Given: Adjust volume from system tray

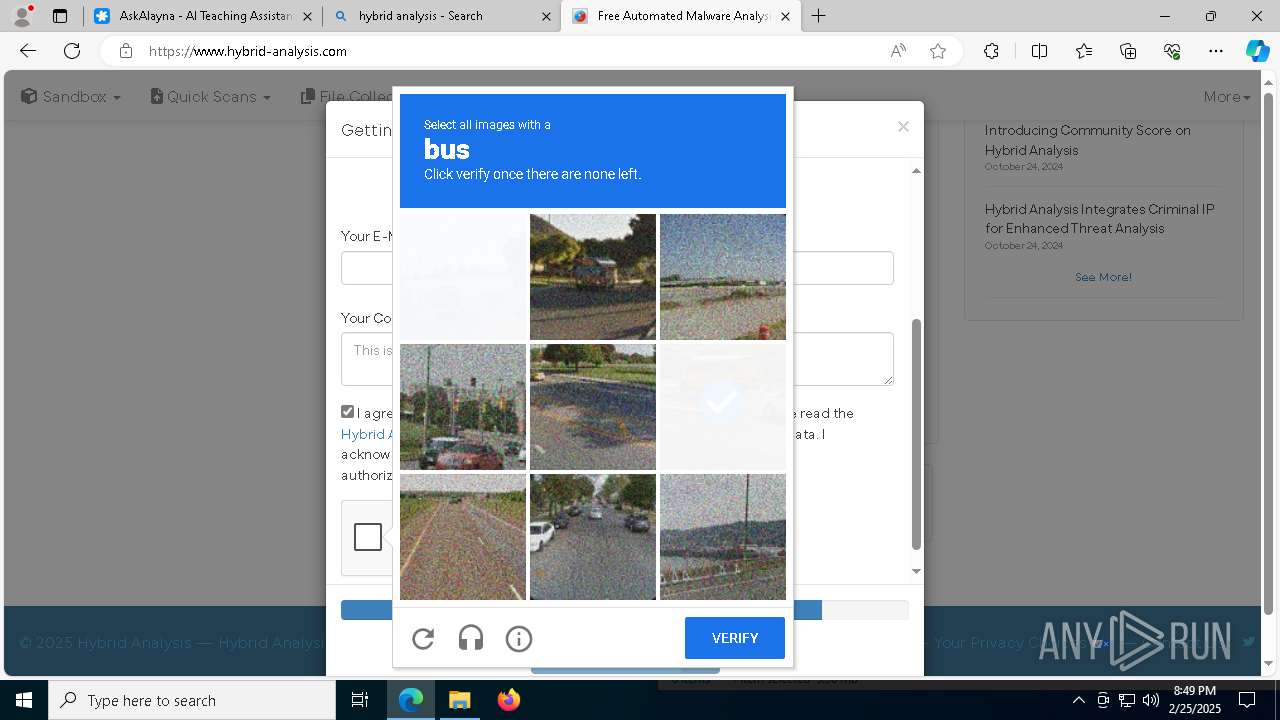Looking at the screenshot, I should (x=1151, y=700).
